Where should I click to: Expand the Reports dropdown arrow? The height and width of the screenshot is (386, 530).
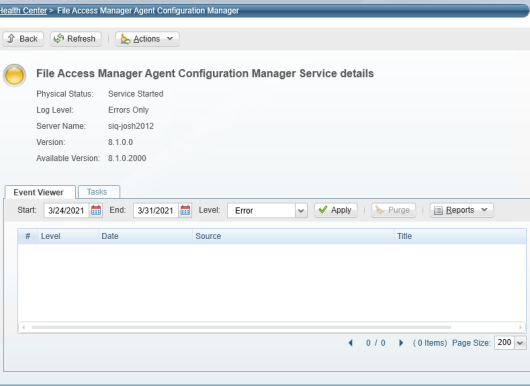click(484, 210)
